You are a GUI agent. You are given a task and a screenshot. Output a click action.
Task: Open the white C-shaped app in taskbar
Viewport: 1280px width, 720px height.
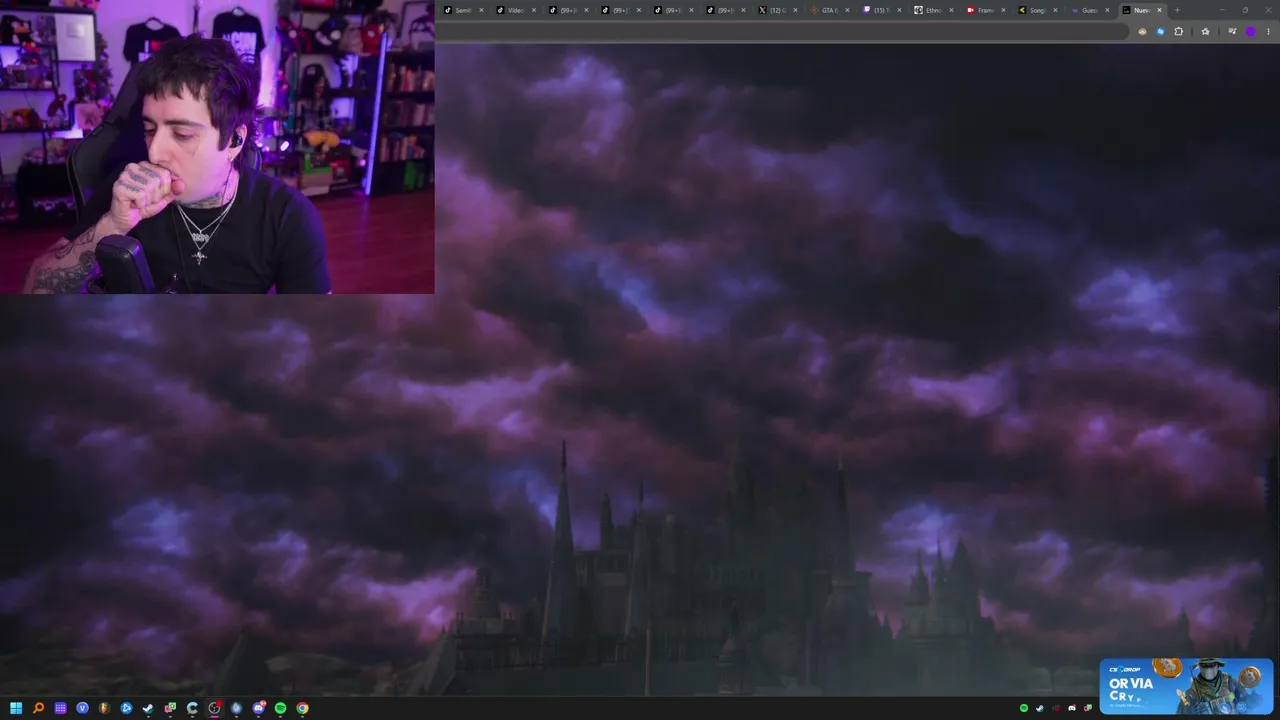click(192, 708)
